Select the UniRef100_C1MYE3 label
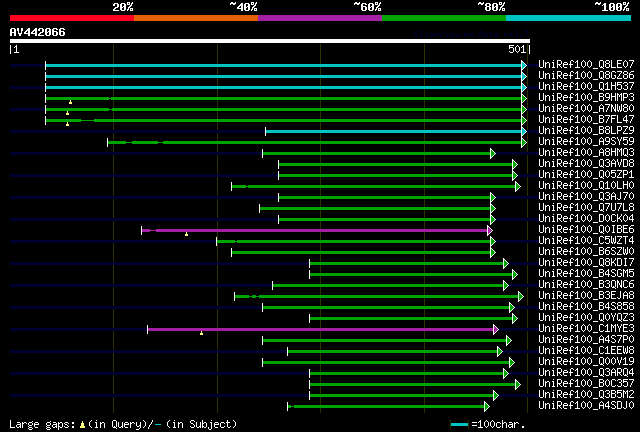This screenshot has height=432, width=640. [586, 329]
